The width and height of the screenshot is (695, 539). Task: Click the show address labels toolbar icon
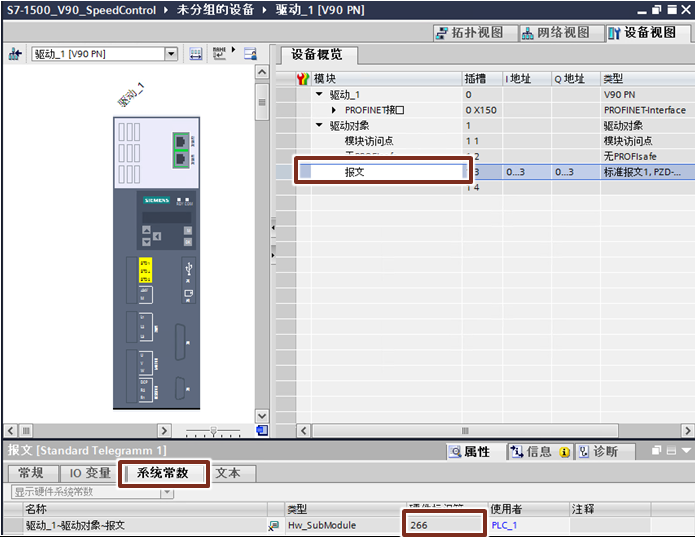(195, 54)
